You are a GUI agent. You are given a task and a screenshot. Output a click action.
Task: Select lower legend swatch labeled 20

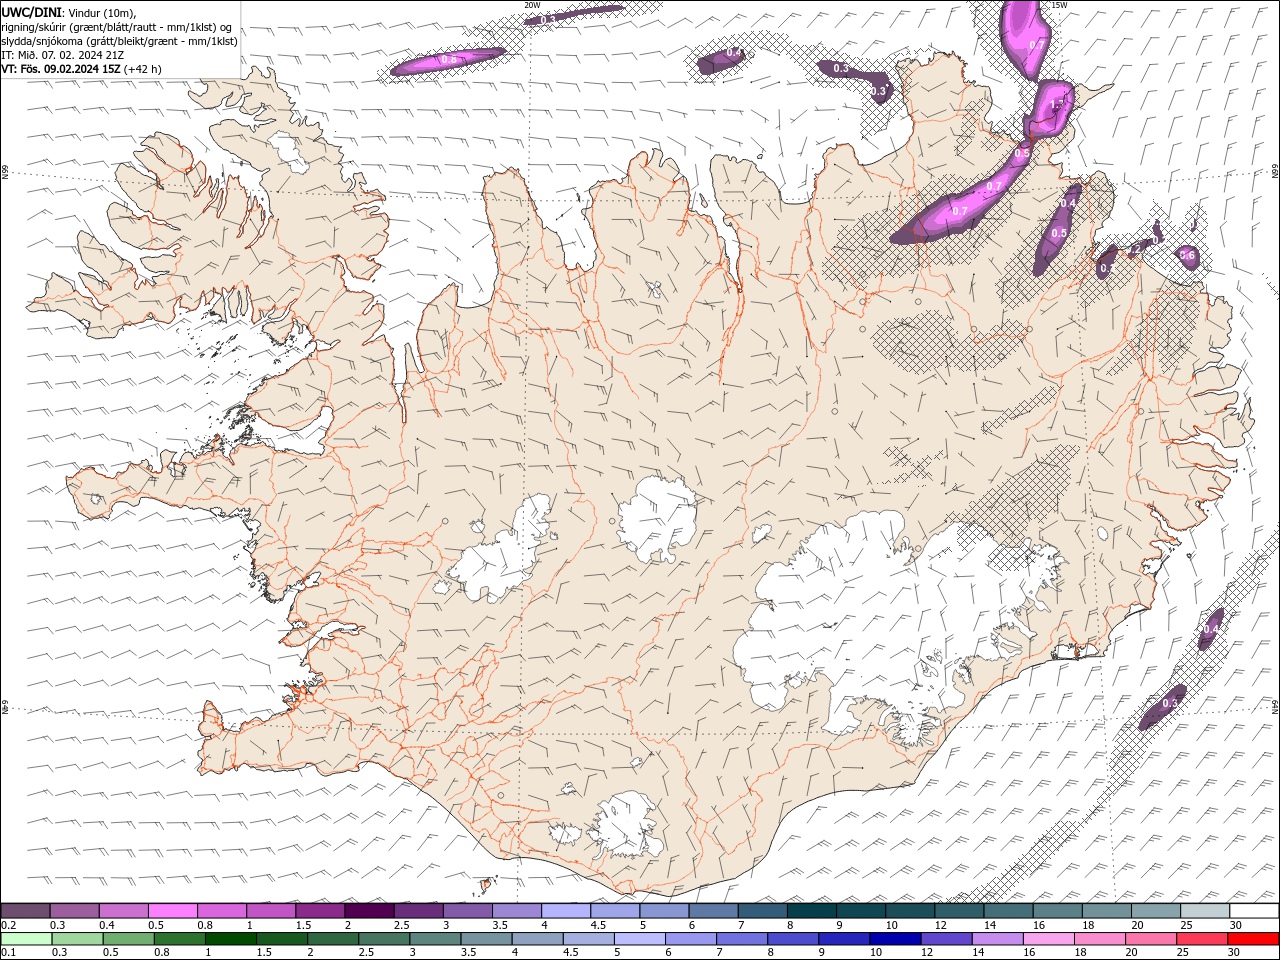[1151, 939]
